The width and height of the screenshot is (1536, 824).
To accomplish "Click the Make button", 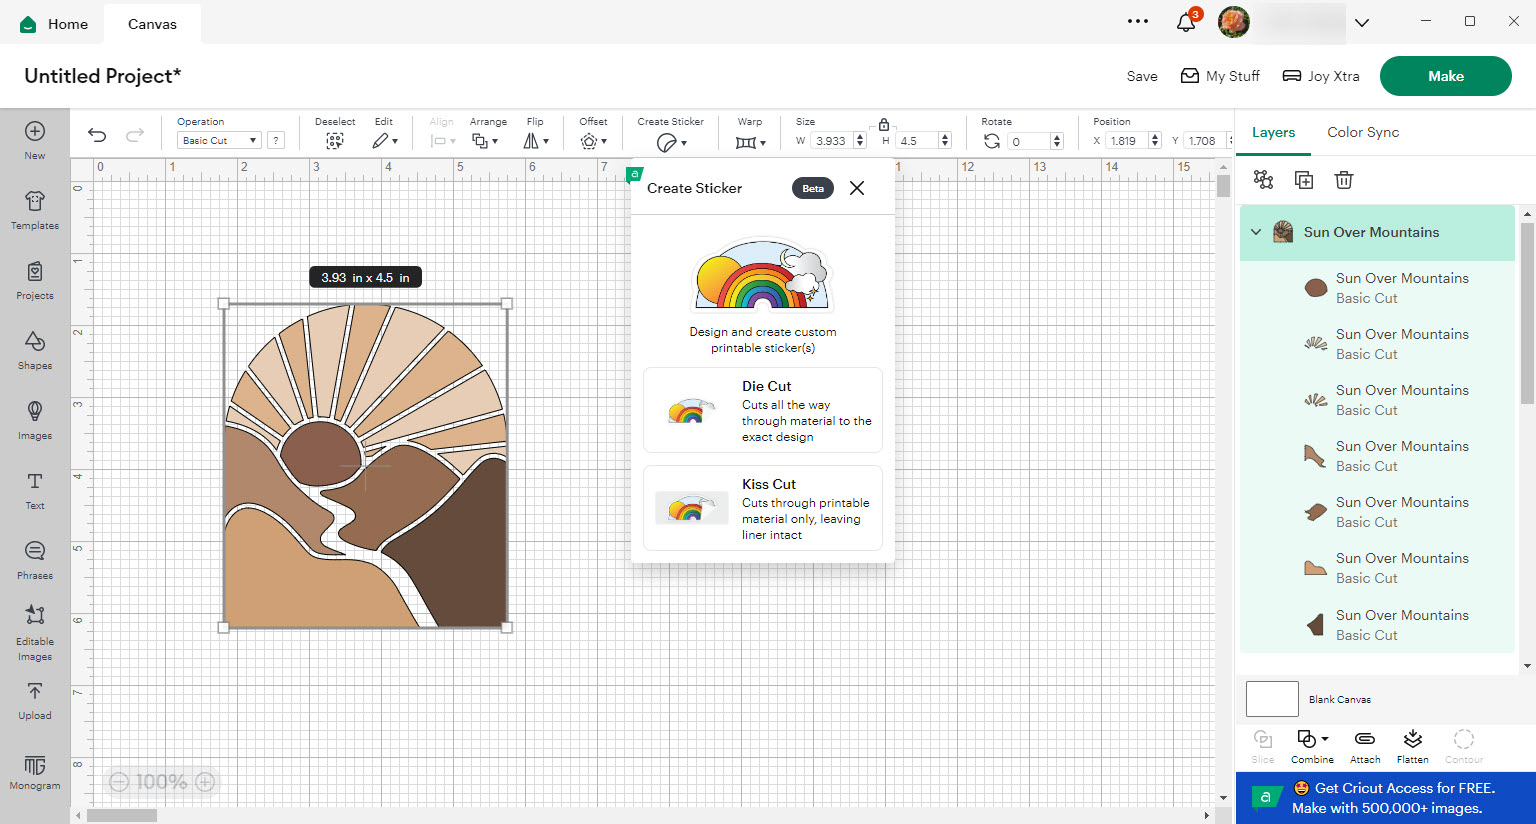I will pyautogui.click(x=1445, y=75).
